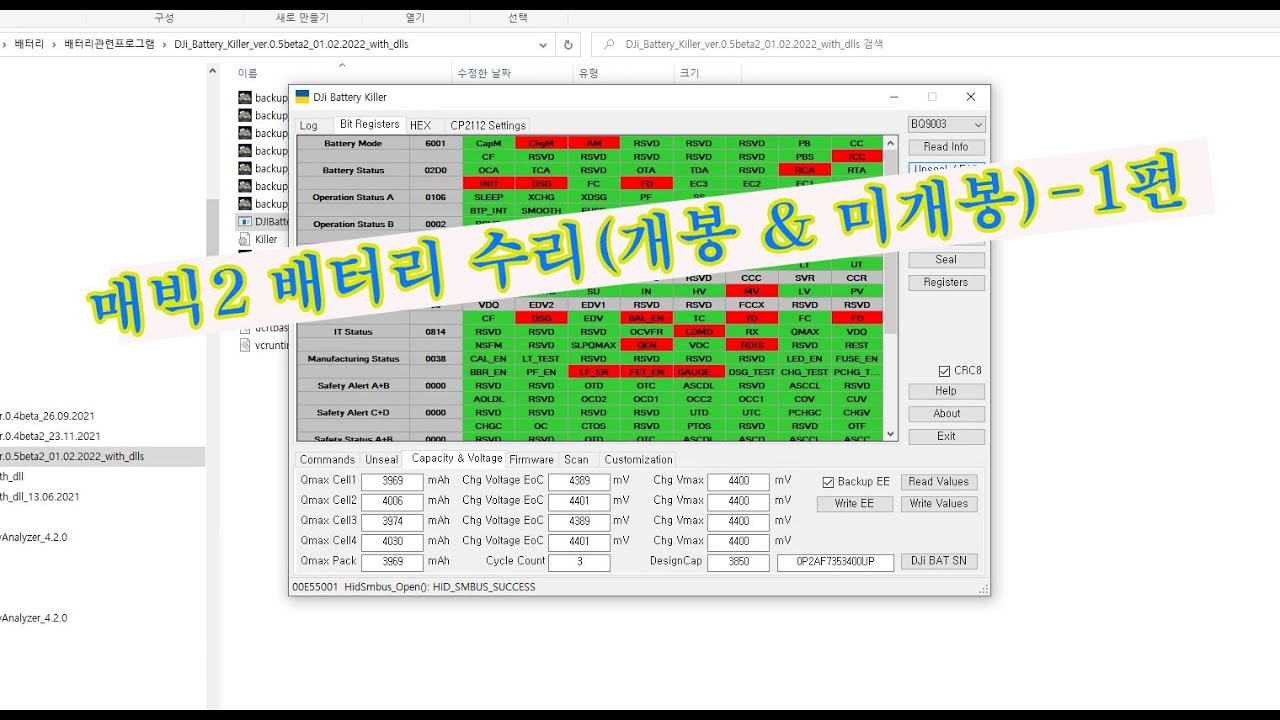
Task: Select the DJIBatt file icon in Explorer
Action: click(245, 221)
